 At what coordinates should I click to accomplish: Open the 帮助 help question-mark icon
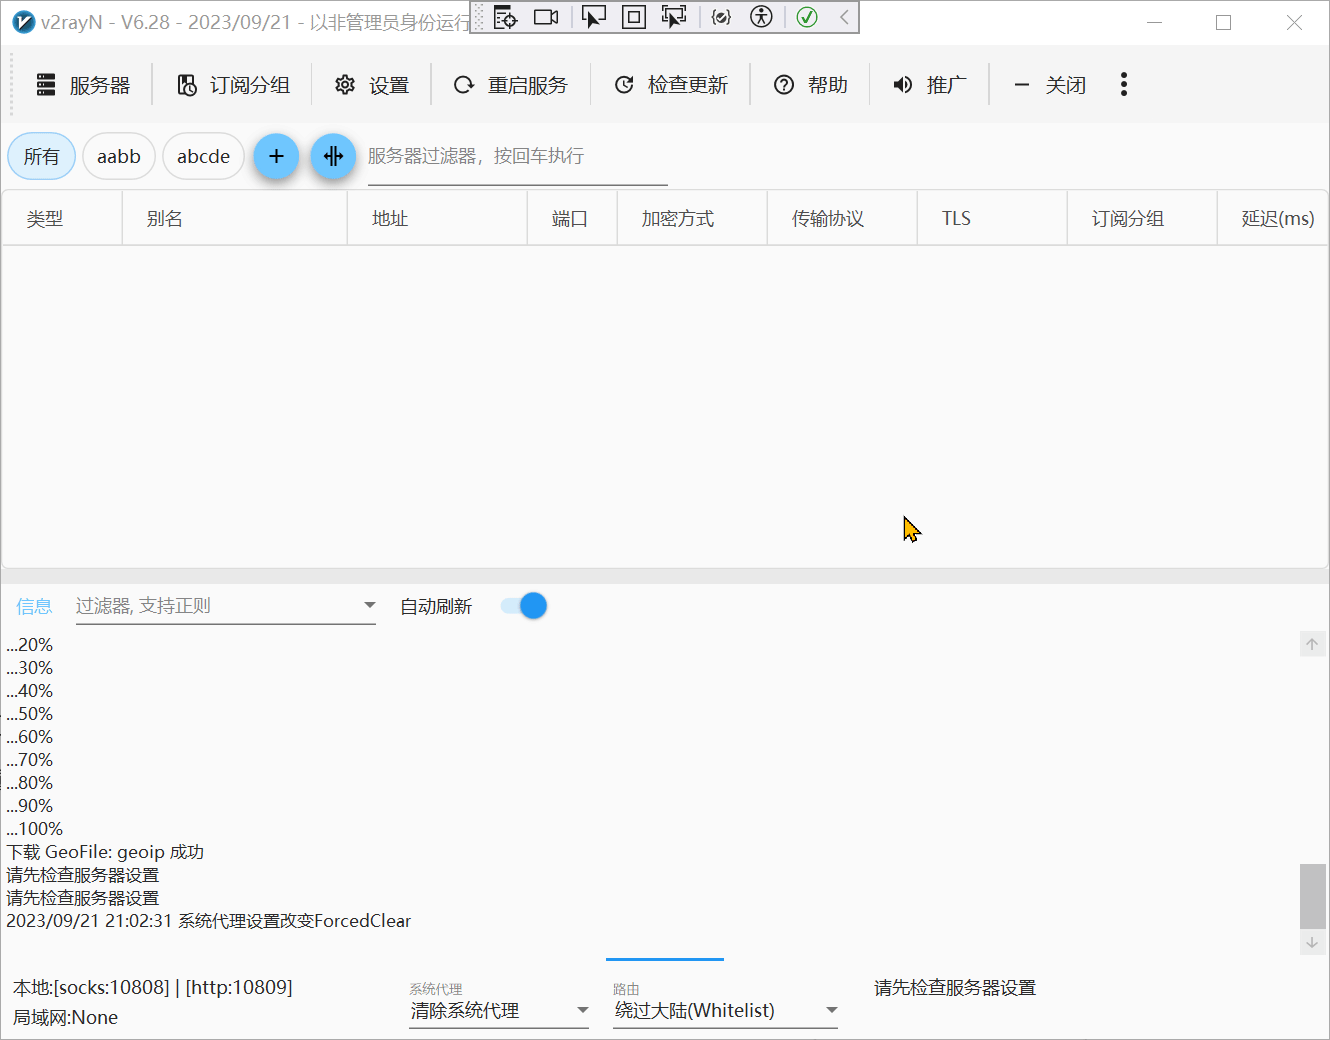784,85
